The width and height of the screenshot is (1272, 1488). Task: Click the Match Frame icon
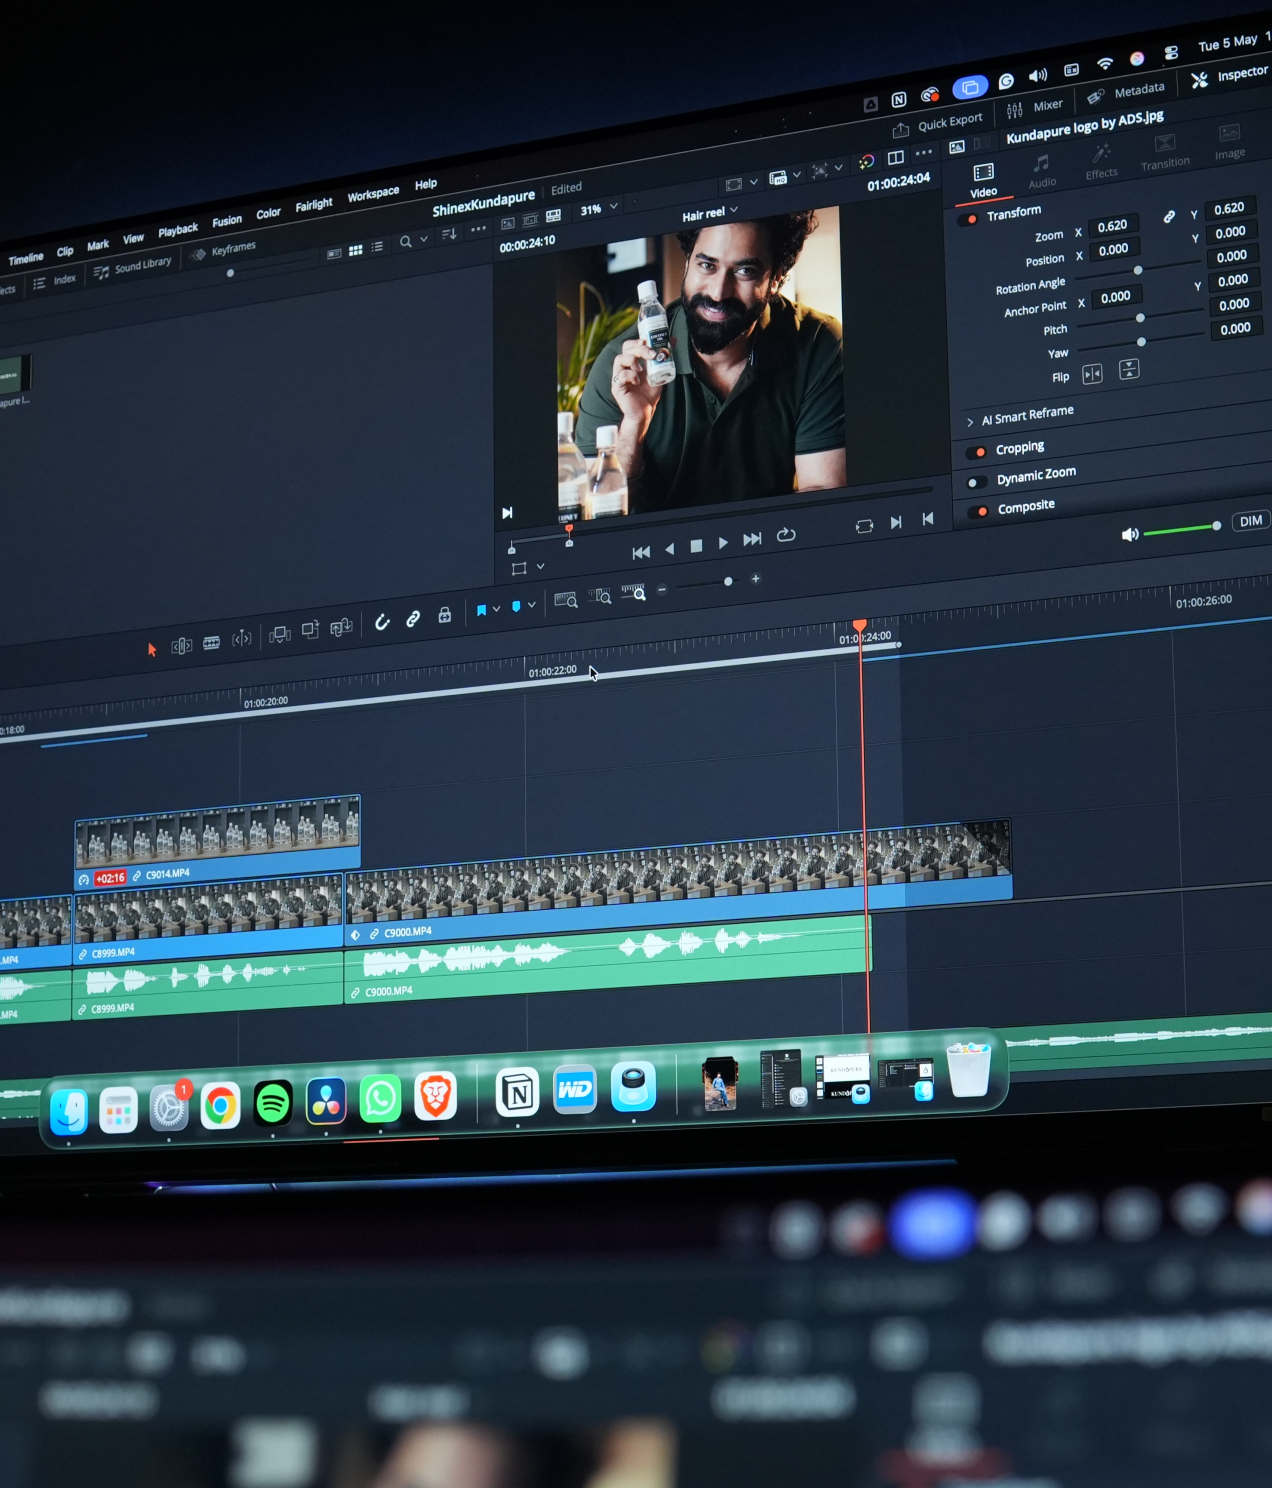point(864,526)
